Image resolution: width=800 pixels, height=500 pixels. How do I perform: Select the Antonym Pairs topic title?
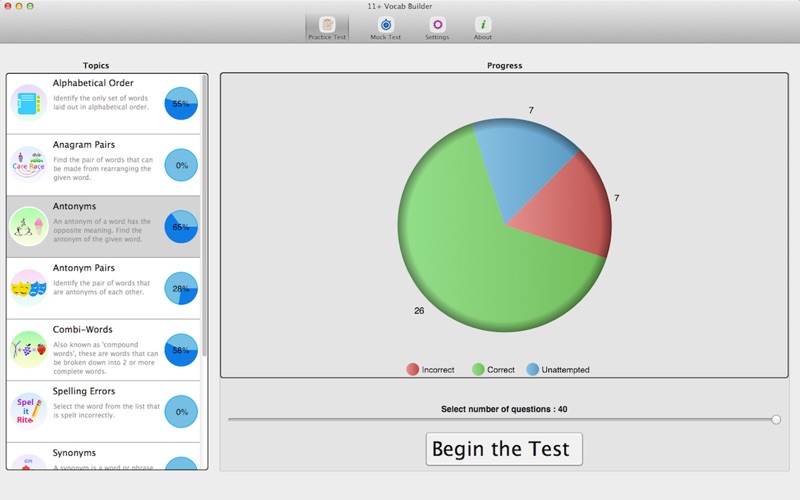pos(84,268)
